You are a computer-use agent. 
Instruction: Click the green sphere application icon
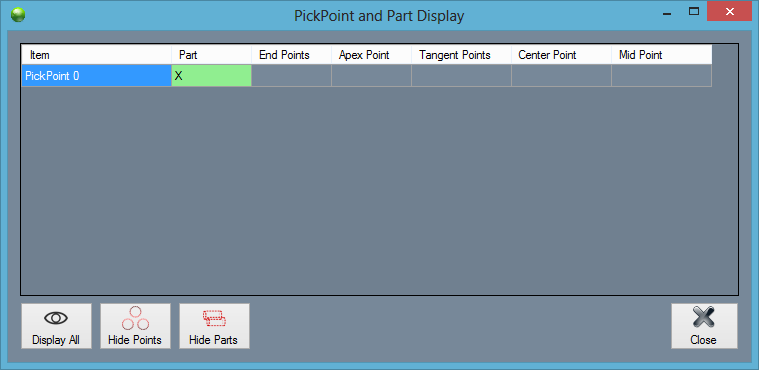click(x=18, y=15)
